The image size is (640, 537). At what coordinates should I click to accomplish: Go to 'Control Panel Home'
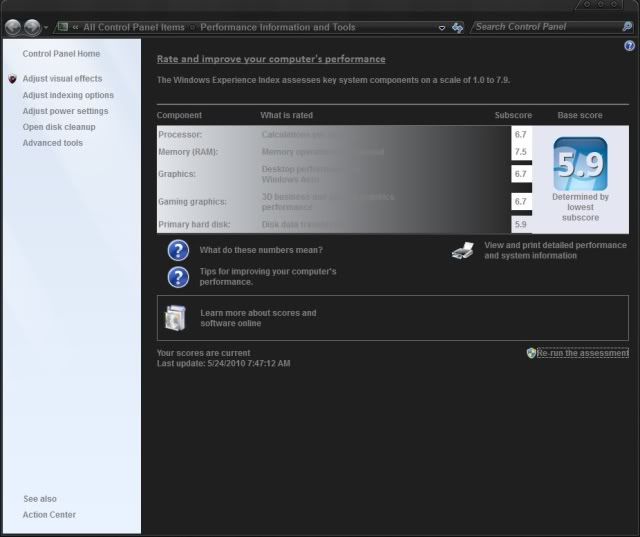click(x=61, y=53)
